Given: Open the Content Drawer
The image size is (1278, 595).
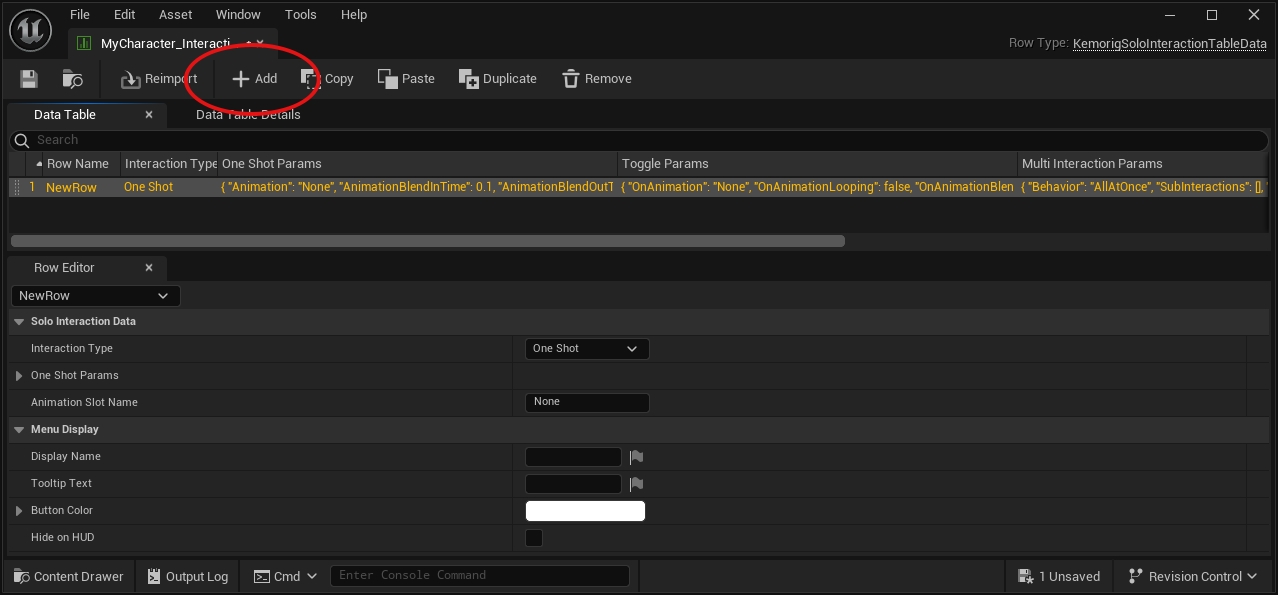Looking at the screenshot, I should pyautogui.click(x=69, y=577).
